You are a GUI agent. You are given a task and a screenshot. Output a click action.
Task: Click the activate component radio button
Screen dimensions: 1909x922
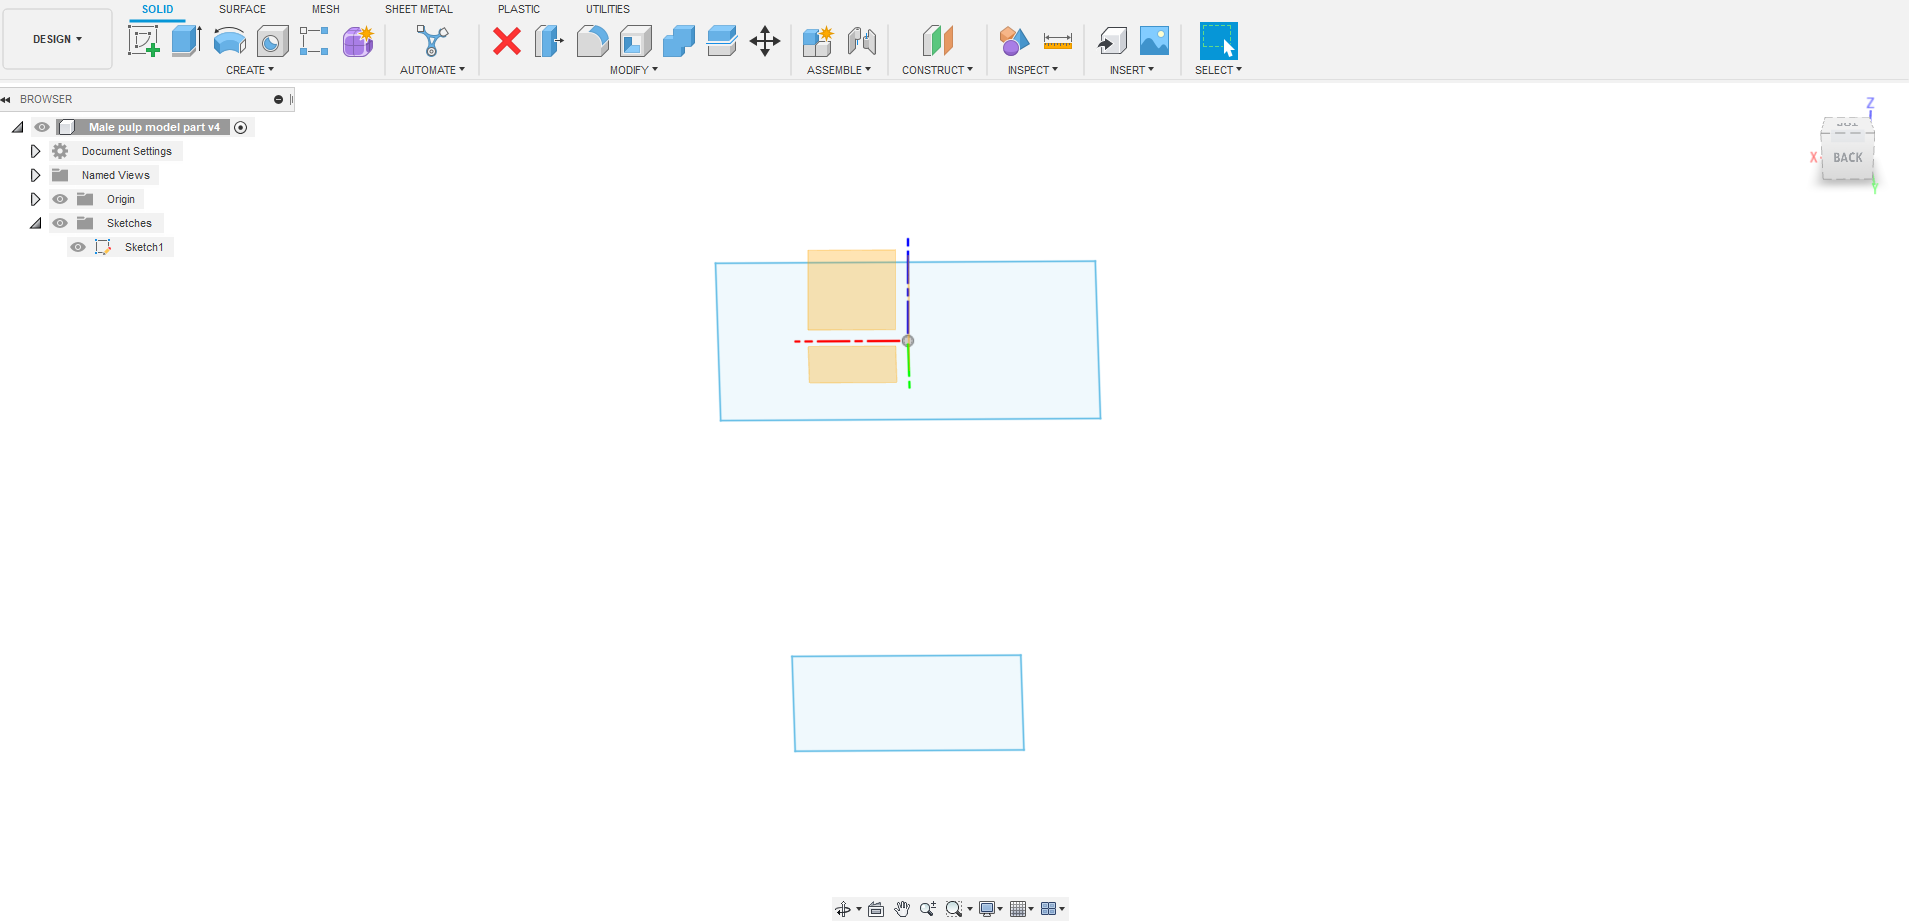[241, 127]
